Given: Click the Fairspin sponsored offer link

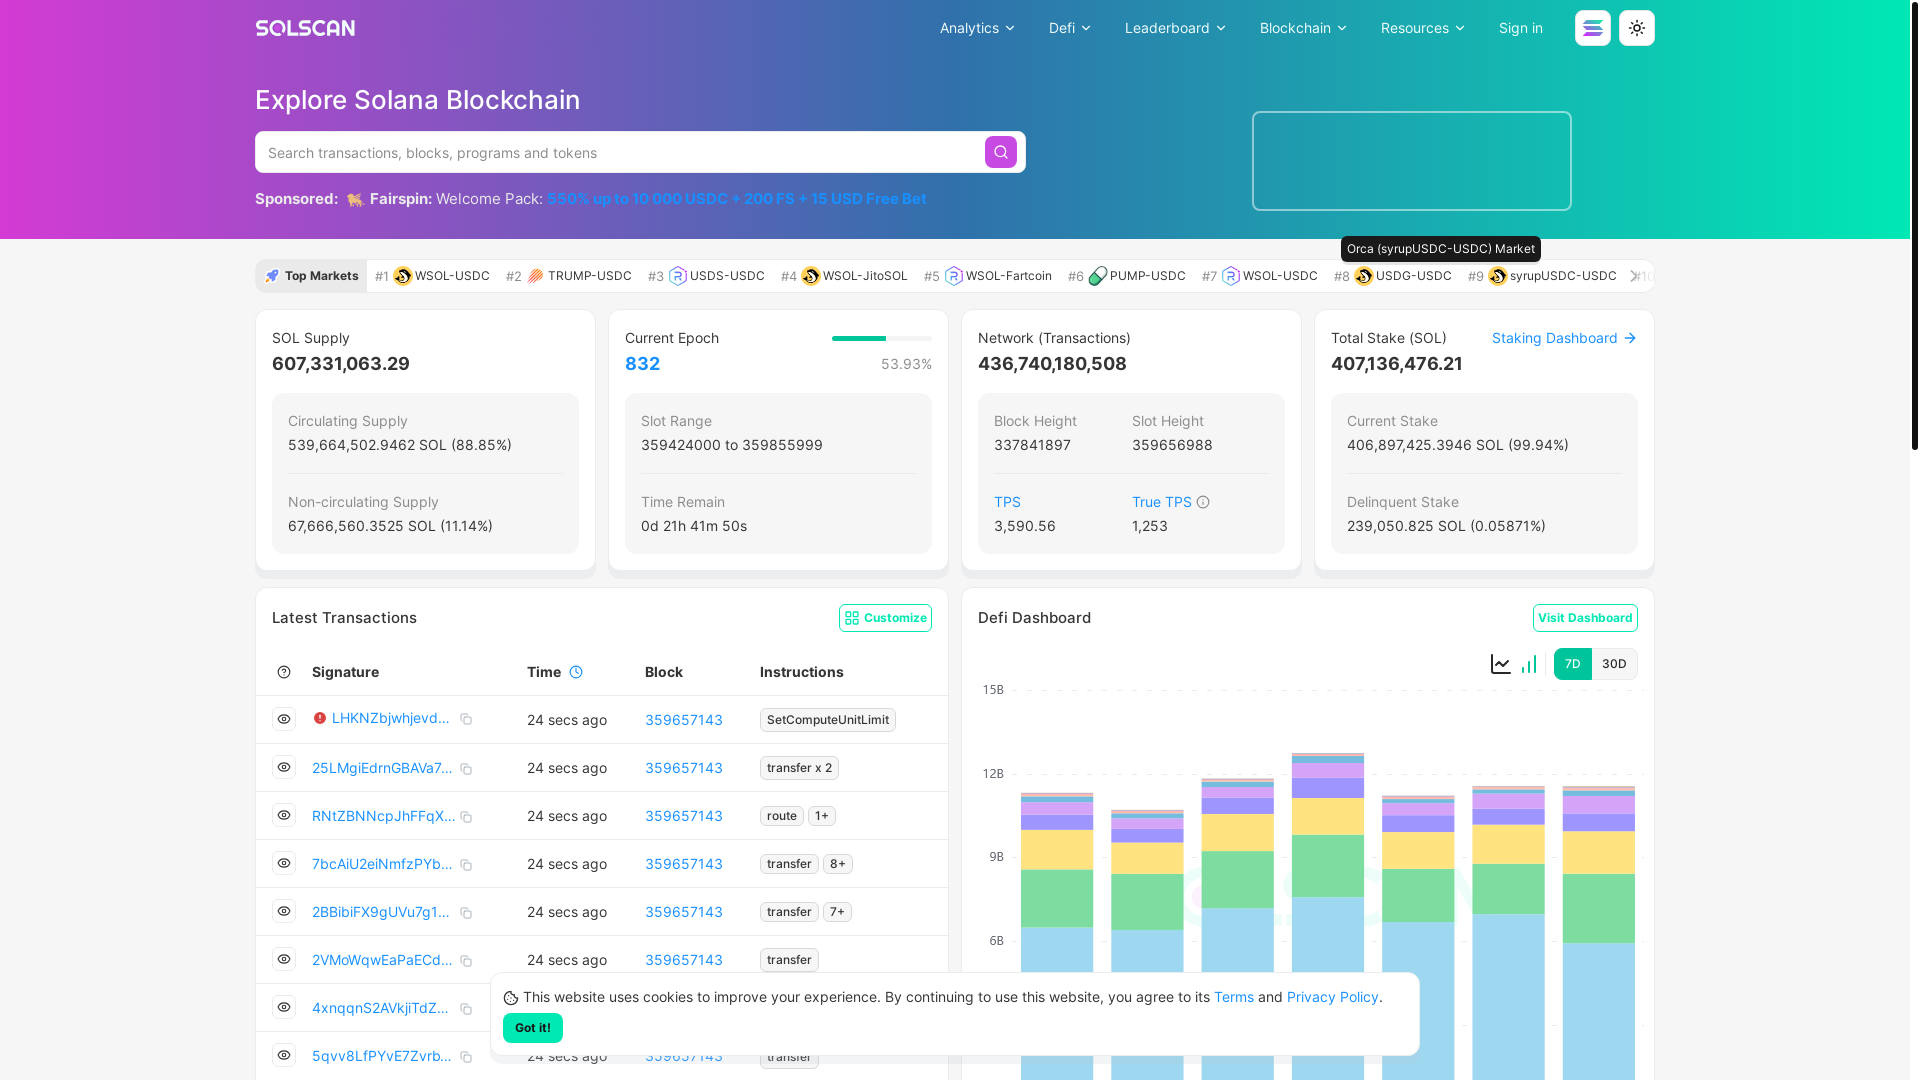Looking at the screenshot, I should coord(737,199).
